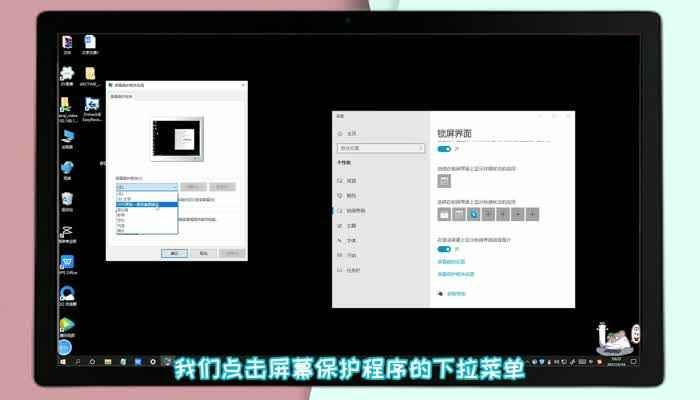This screenshot has height=400, width=700.
Task: Toggle show lock screen background on sign-in switch
Action: (444, 249)
